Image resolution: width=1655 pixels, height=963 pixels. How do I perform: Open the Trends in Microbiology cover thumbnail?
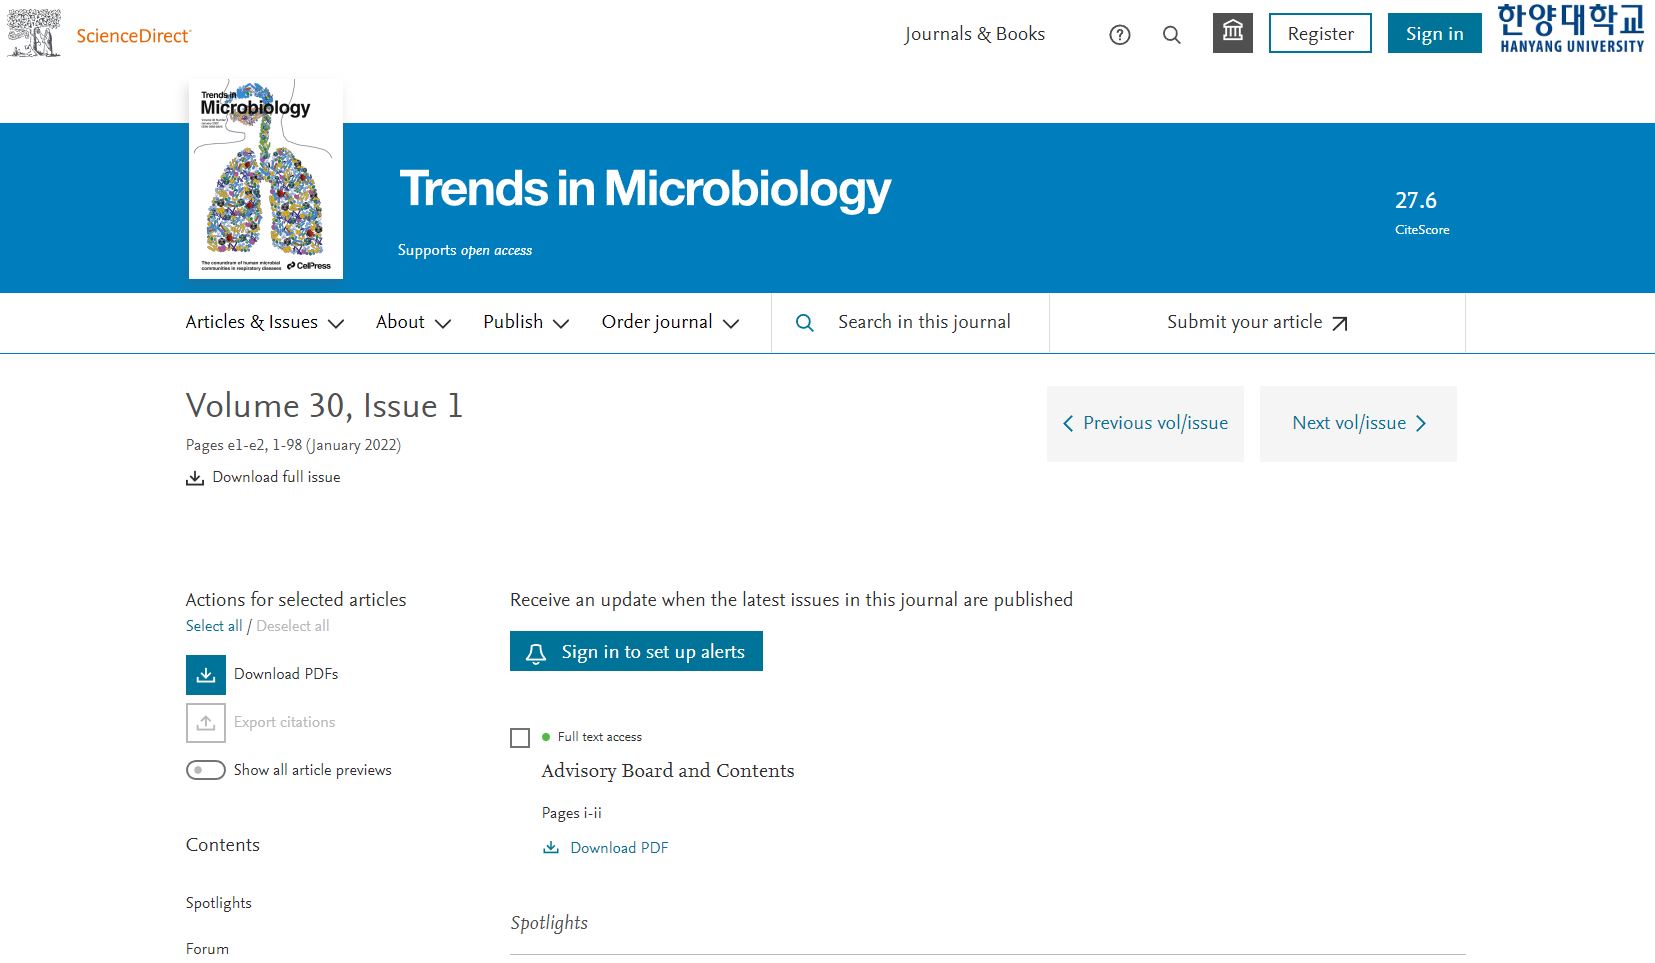[266, 179]
